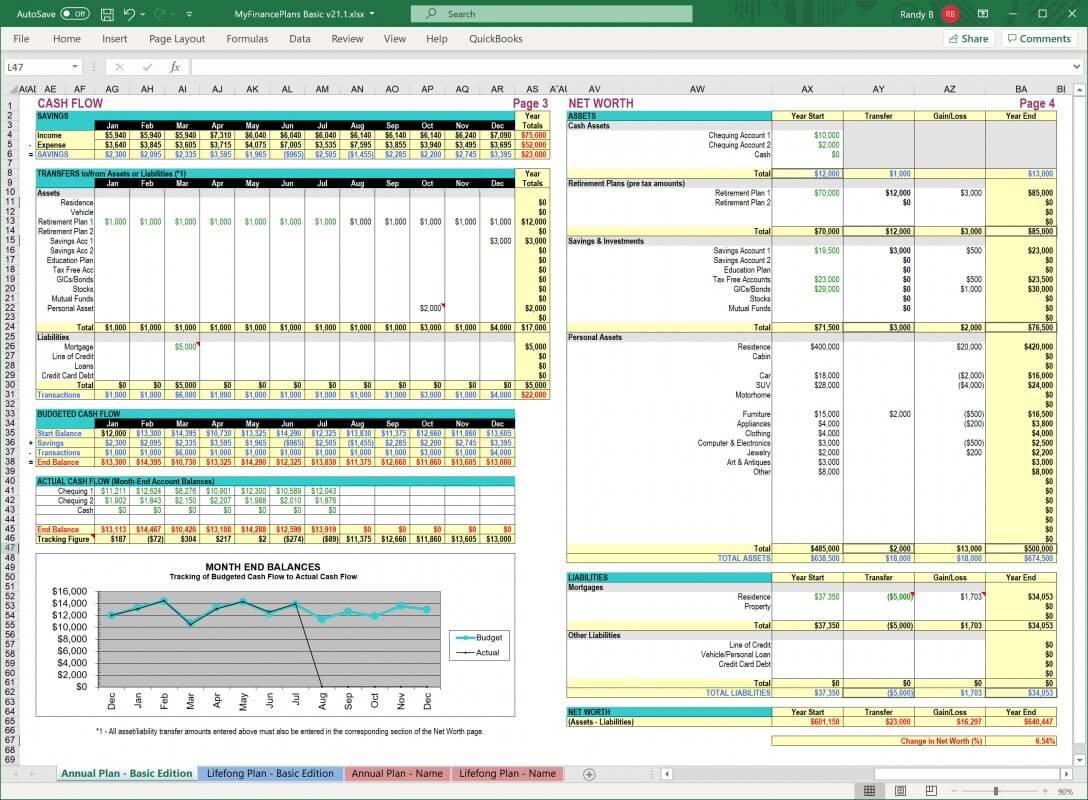1088x800 pixels.
Task: Switch to Page Break Preview view icon
Action: (932, 790)
